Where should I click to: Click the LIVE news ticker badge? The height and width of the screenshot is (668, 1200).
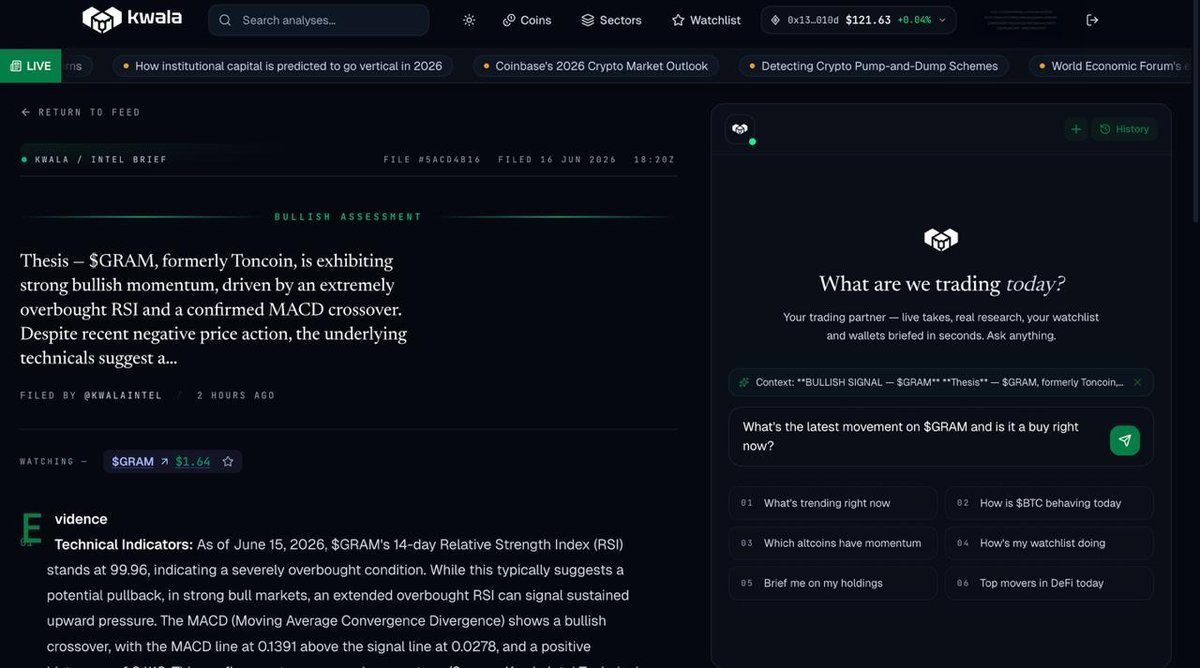point(30,66)
